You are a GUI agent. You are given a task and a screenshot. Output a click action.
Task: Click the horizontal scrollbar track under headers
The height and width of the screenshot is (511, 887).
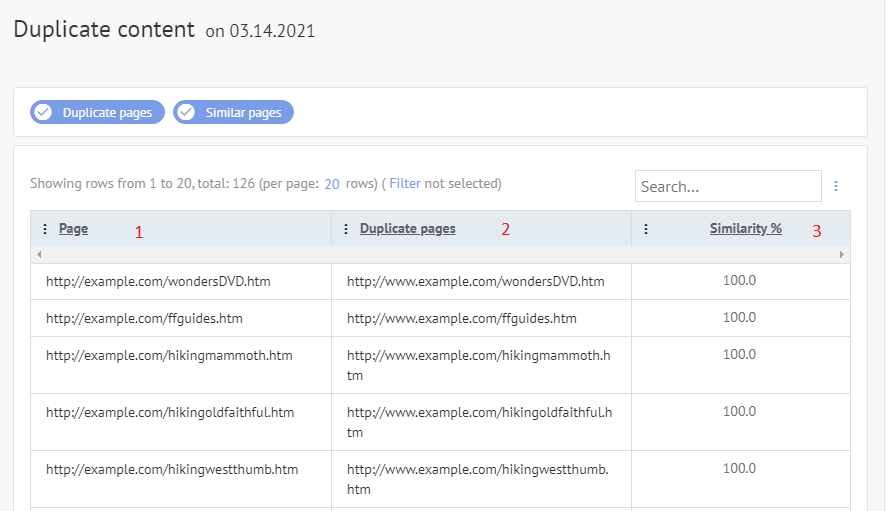tap(440, 255)
